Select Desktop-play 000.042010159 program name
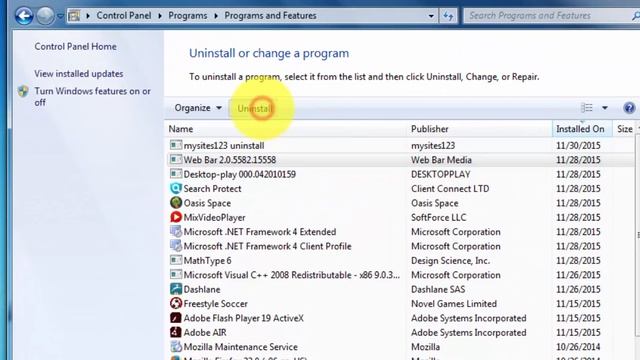This screenshot has height=360, width=640. point(240,174)
